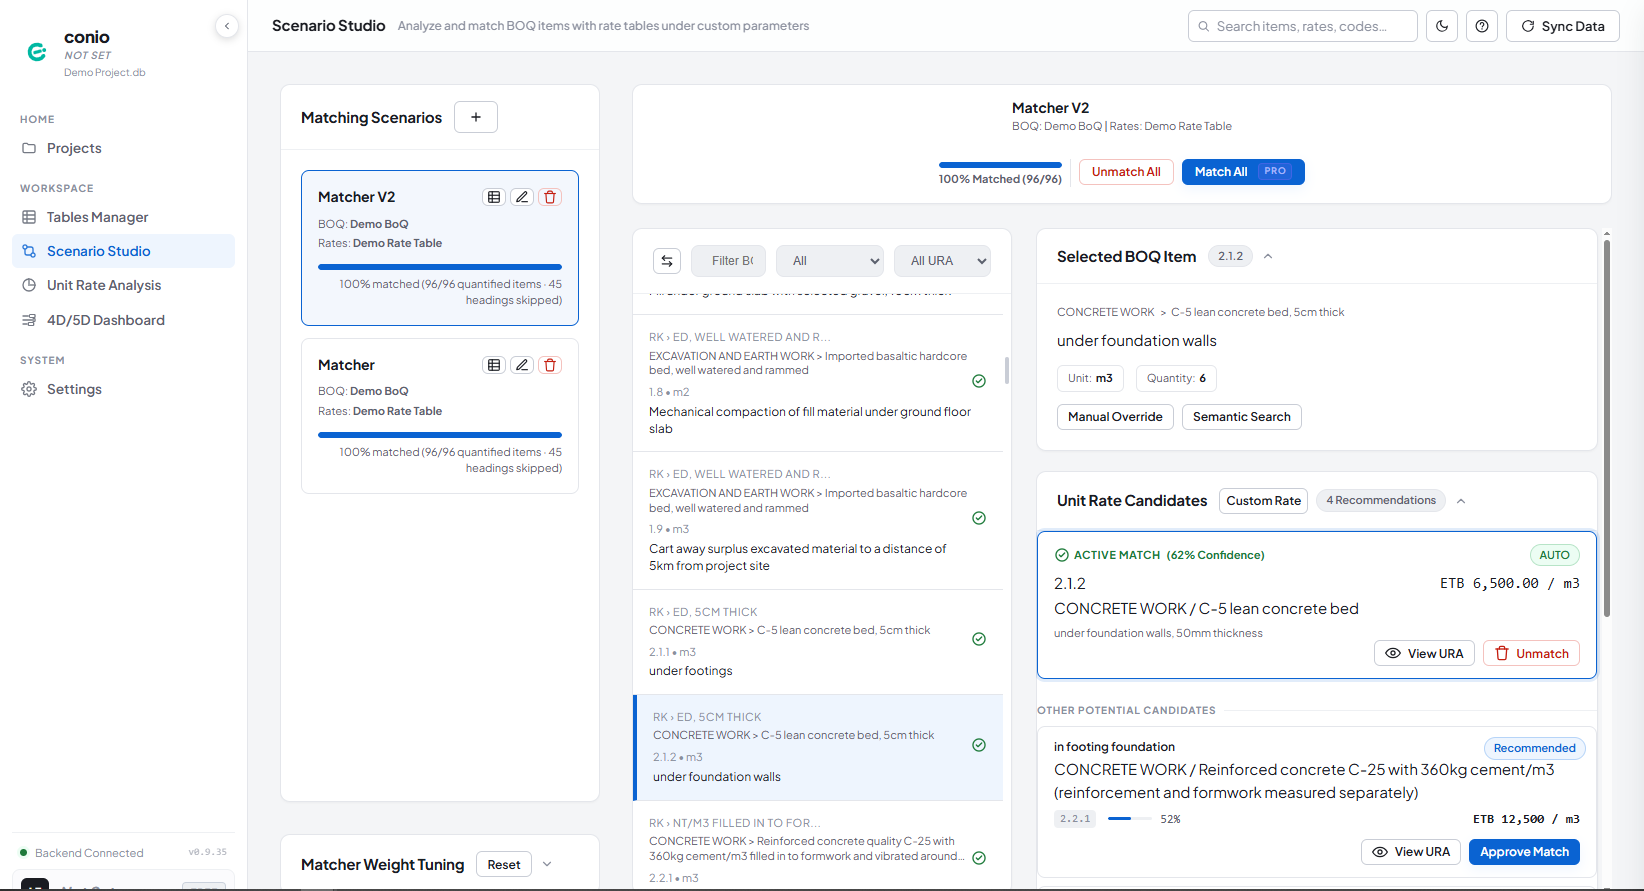Collapse the Unit Rate Candidates section
The width and height of the screenshot is (1644, 891).
coord(1461,501)
